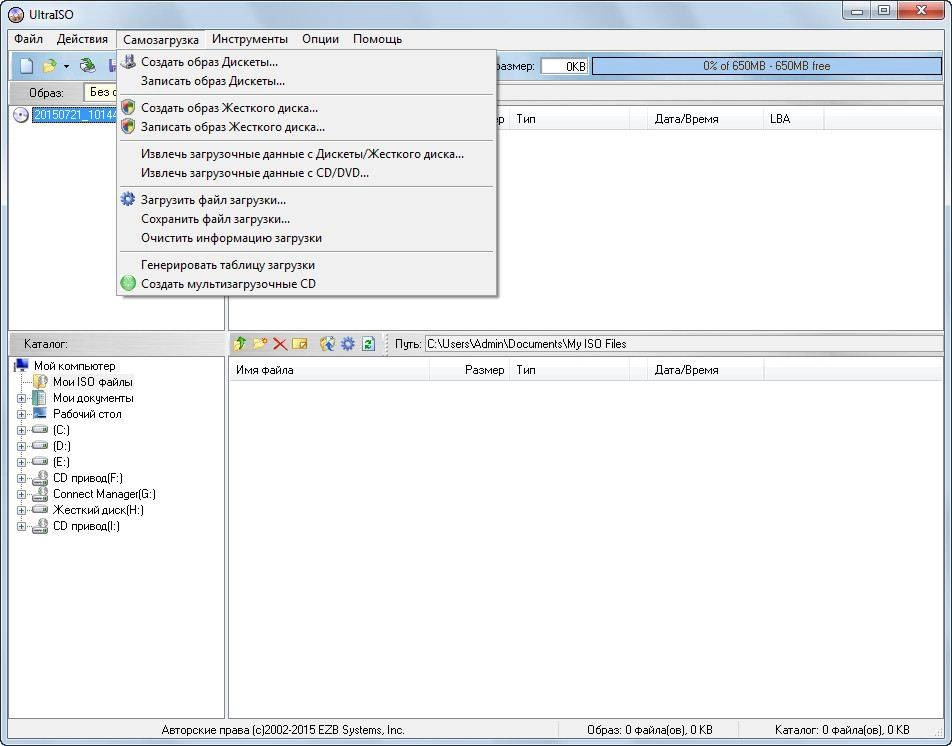Open the Действия menu

tap(82, 39)
